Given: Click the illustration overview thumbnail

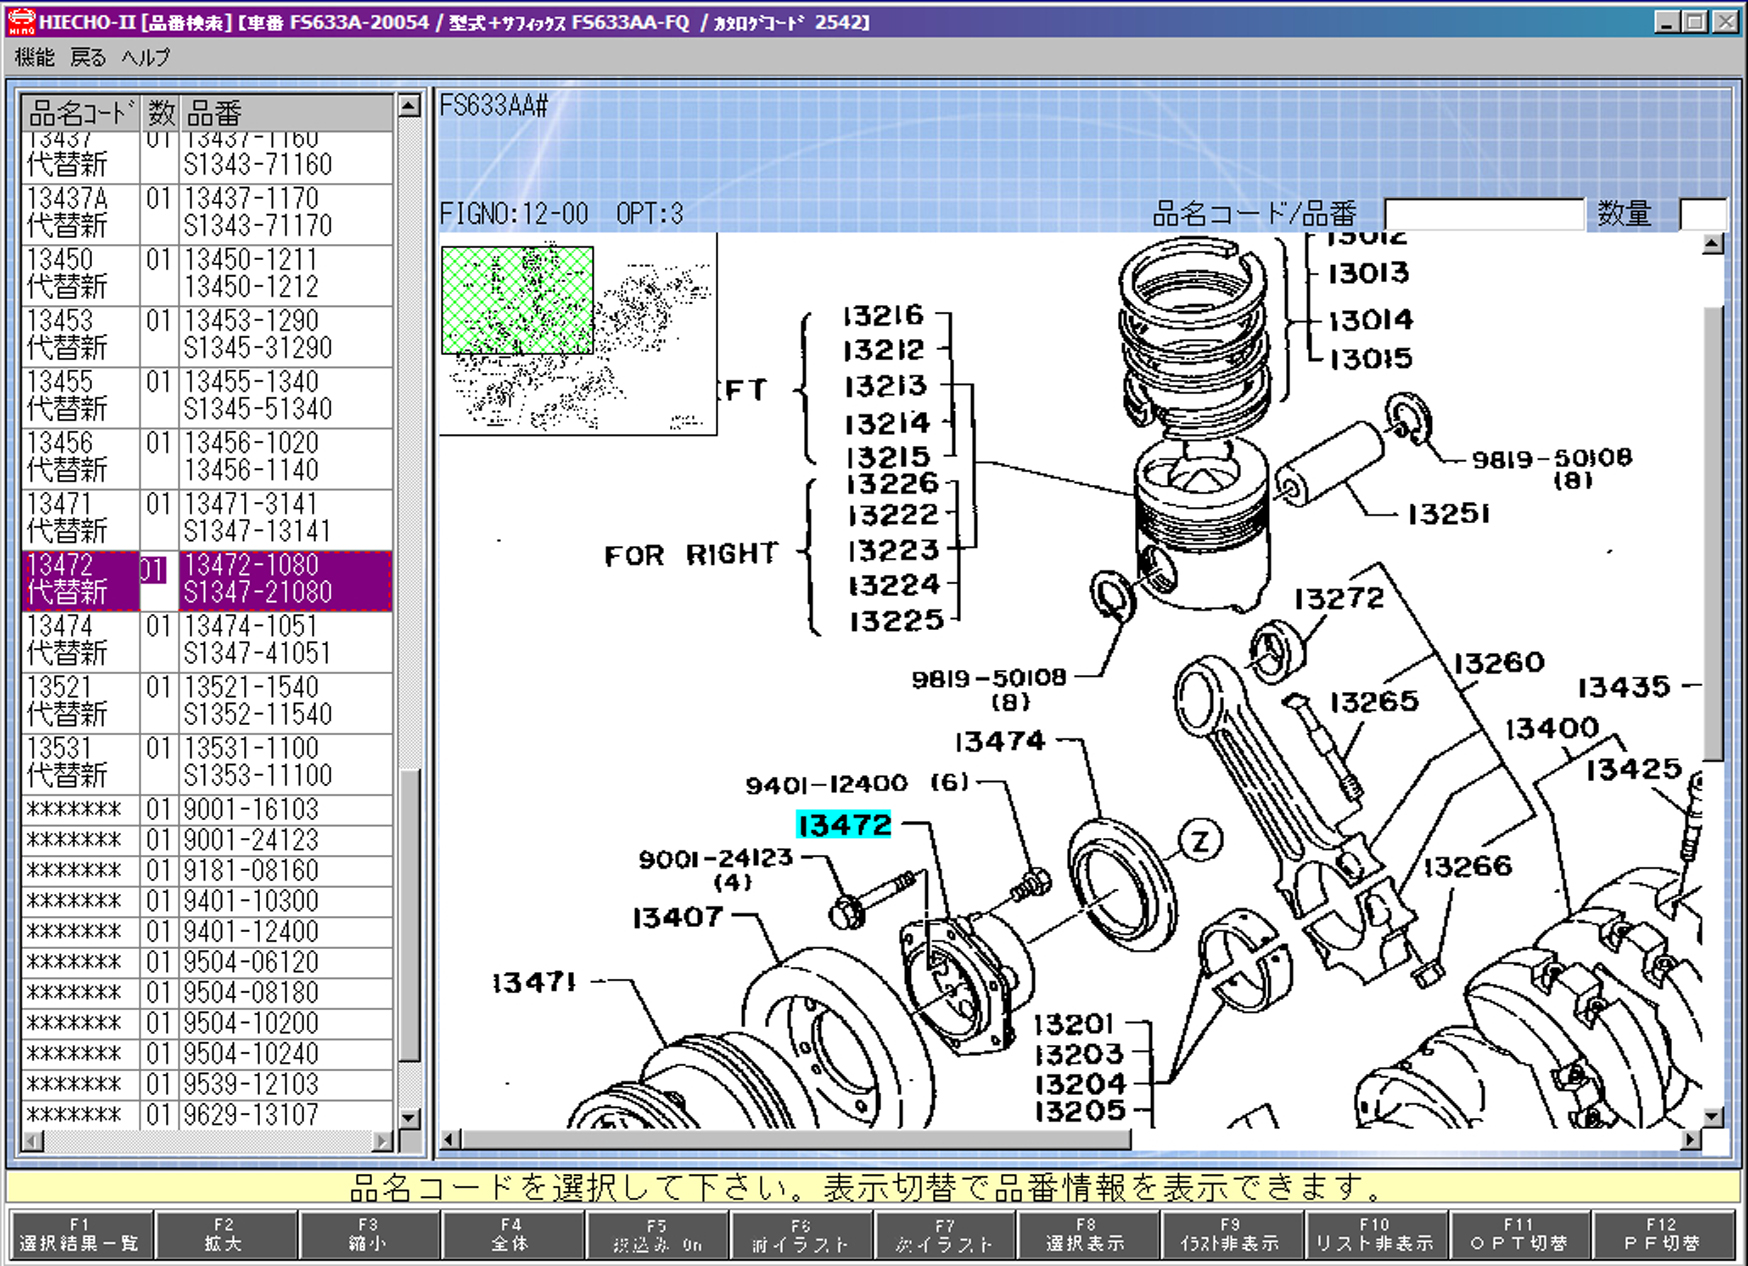Looking at the screenshot, I should click(x=578, y=335).
